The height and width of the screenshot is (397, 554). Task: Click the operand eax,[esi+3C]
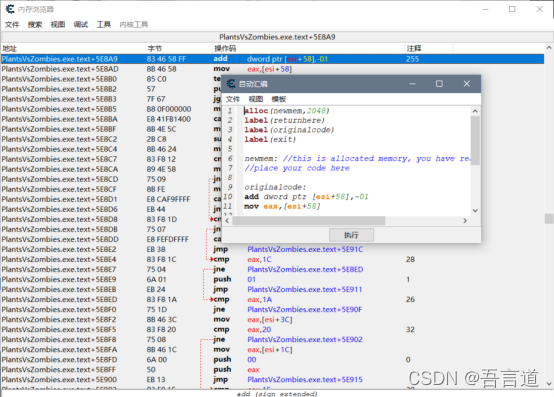click(270, 320)
